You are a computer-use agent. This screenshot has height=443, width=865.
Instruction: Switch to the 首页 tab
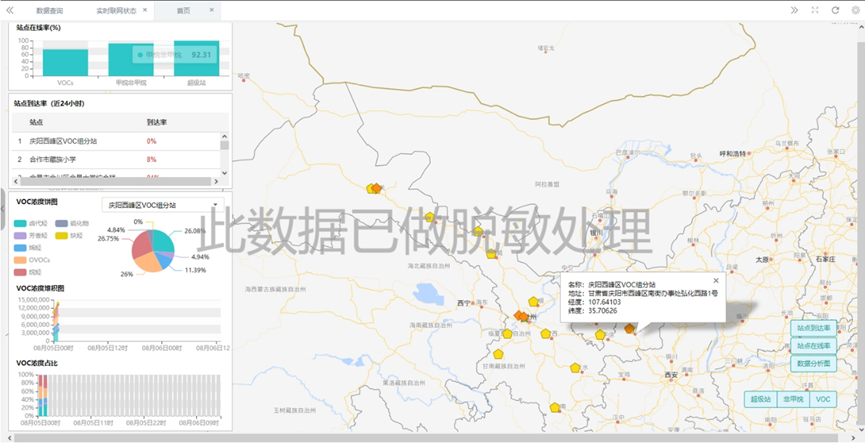[183, 10]
